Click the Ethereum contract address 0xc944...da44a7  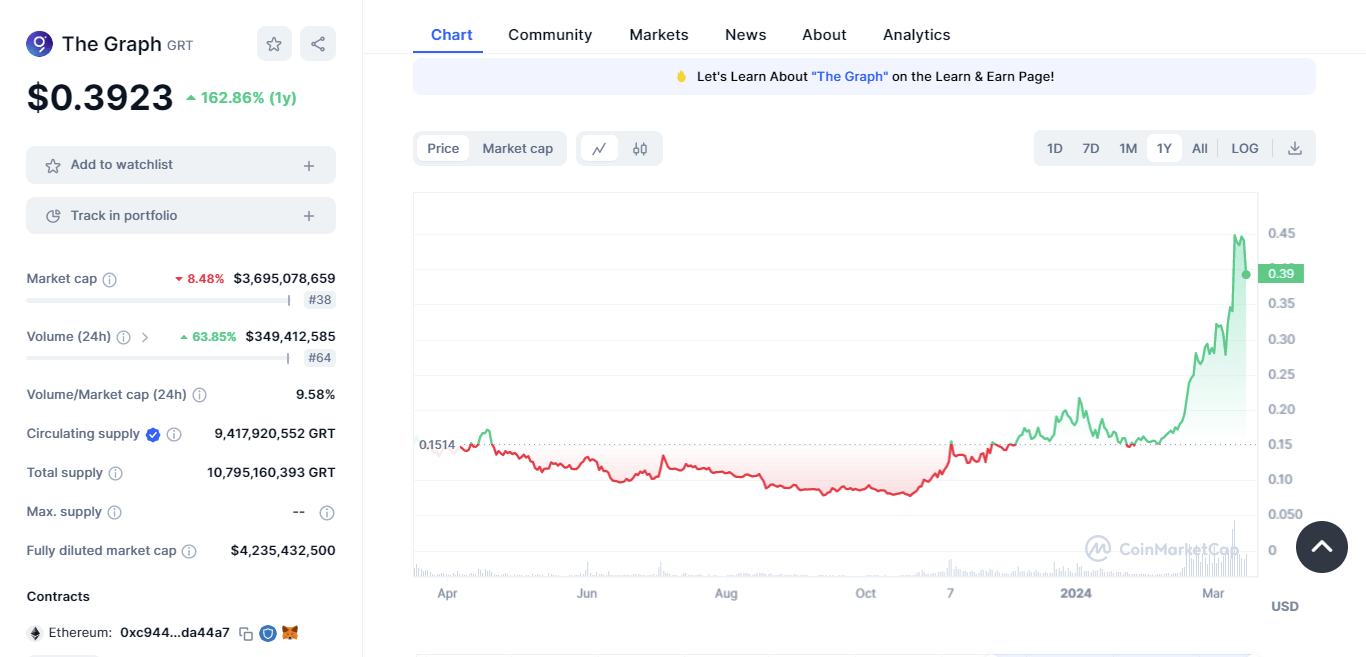tap(175, 633)
